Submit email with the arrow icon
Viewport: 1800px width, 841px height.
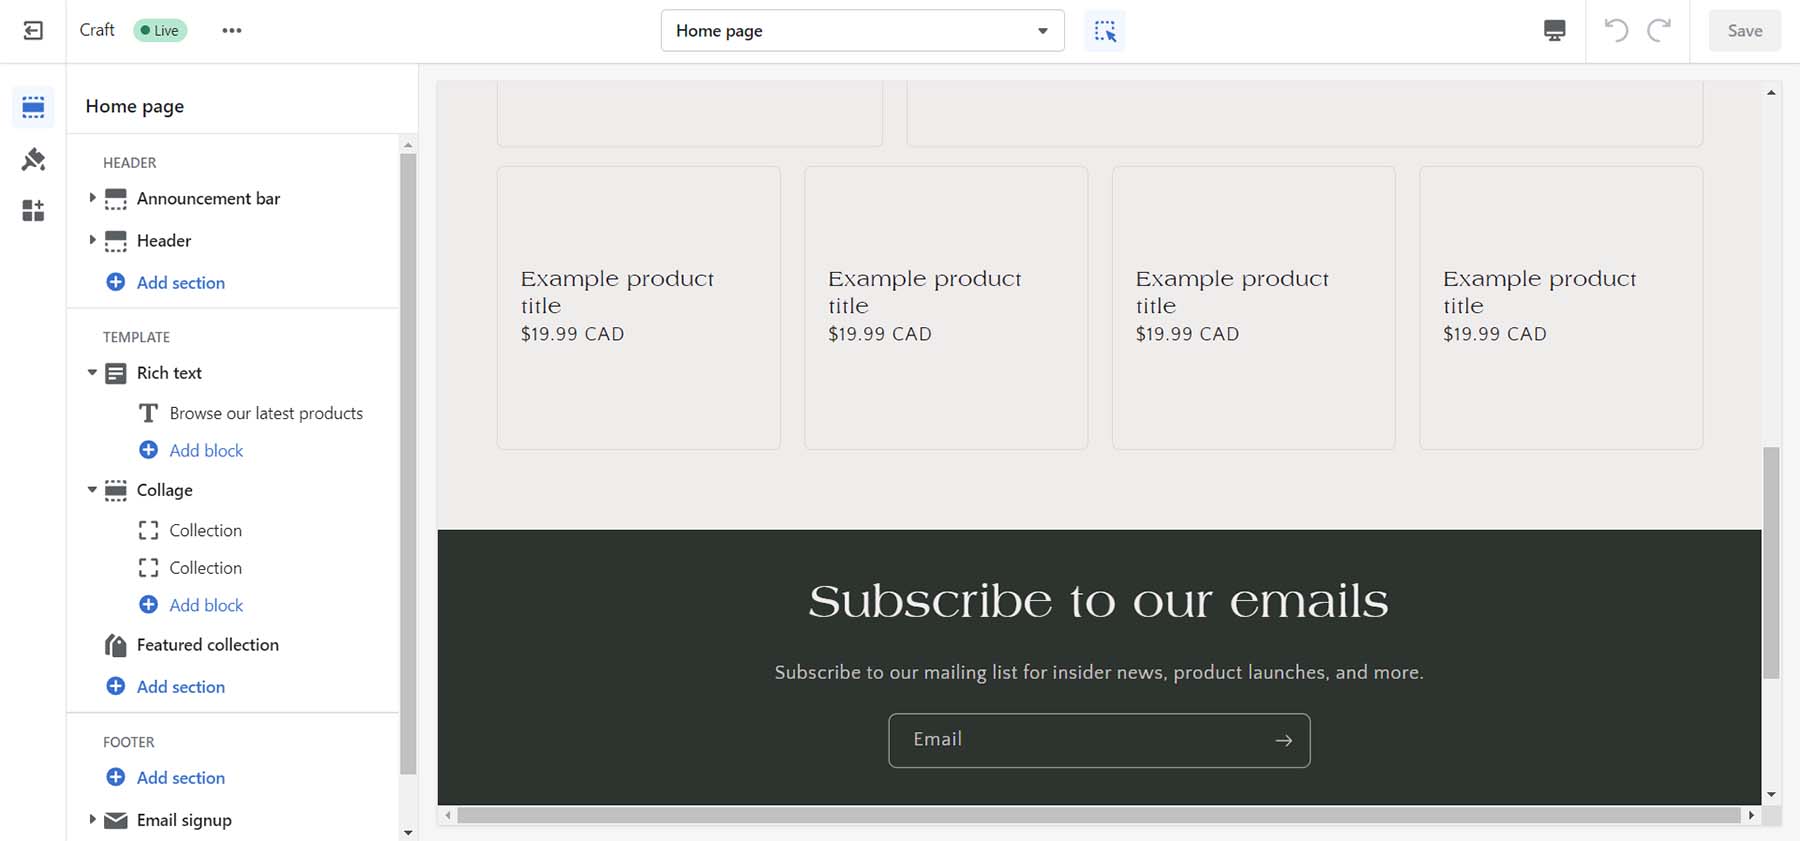tap(1284, 740)
